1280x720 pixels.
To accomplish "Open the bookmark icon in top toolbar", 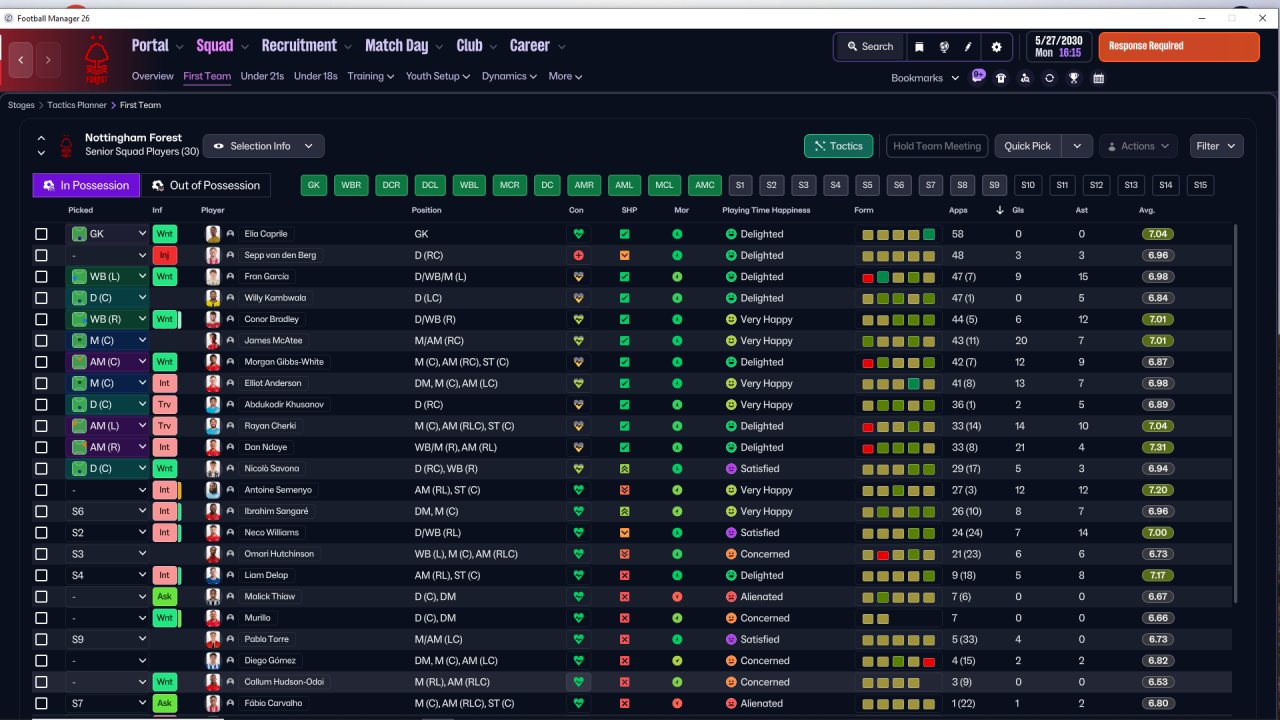I will tap(919, 47).
